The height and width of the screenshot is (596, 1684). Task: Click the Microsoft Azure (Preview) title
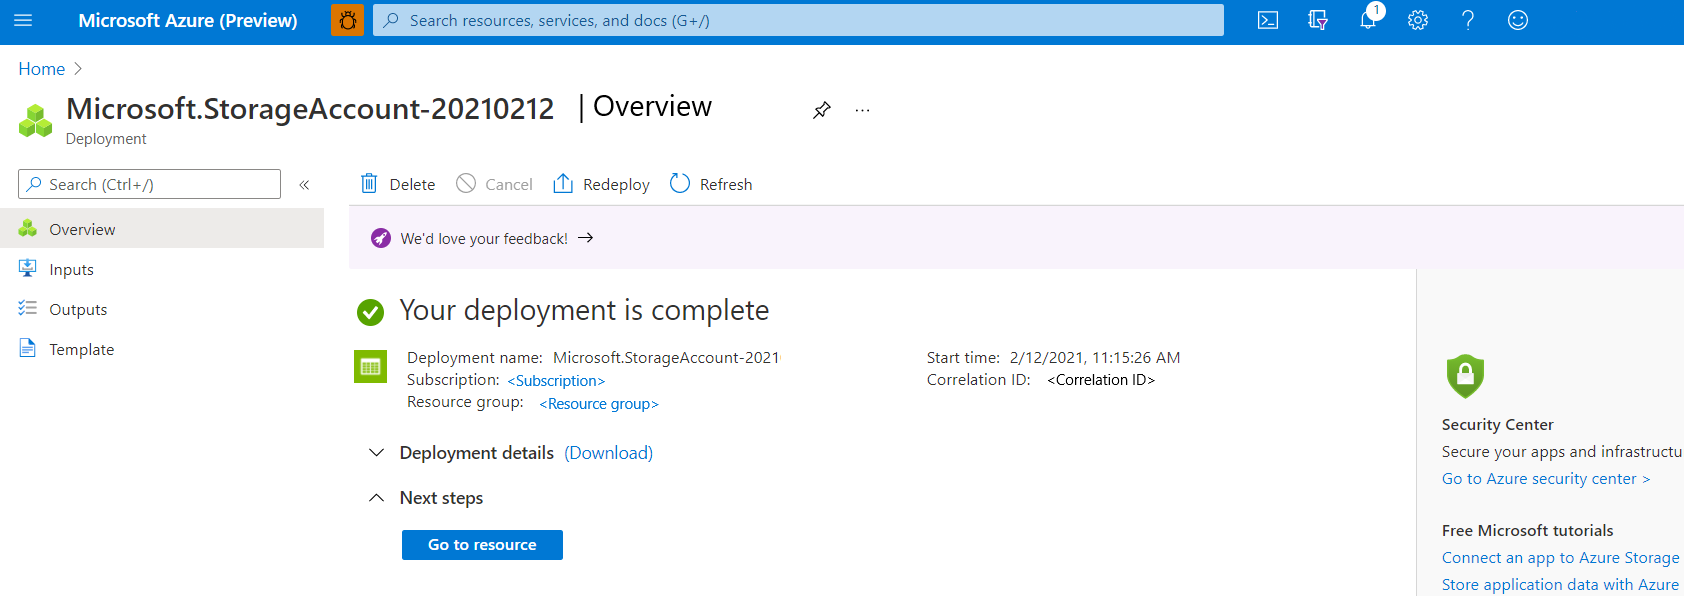[x=188, y=20]
